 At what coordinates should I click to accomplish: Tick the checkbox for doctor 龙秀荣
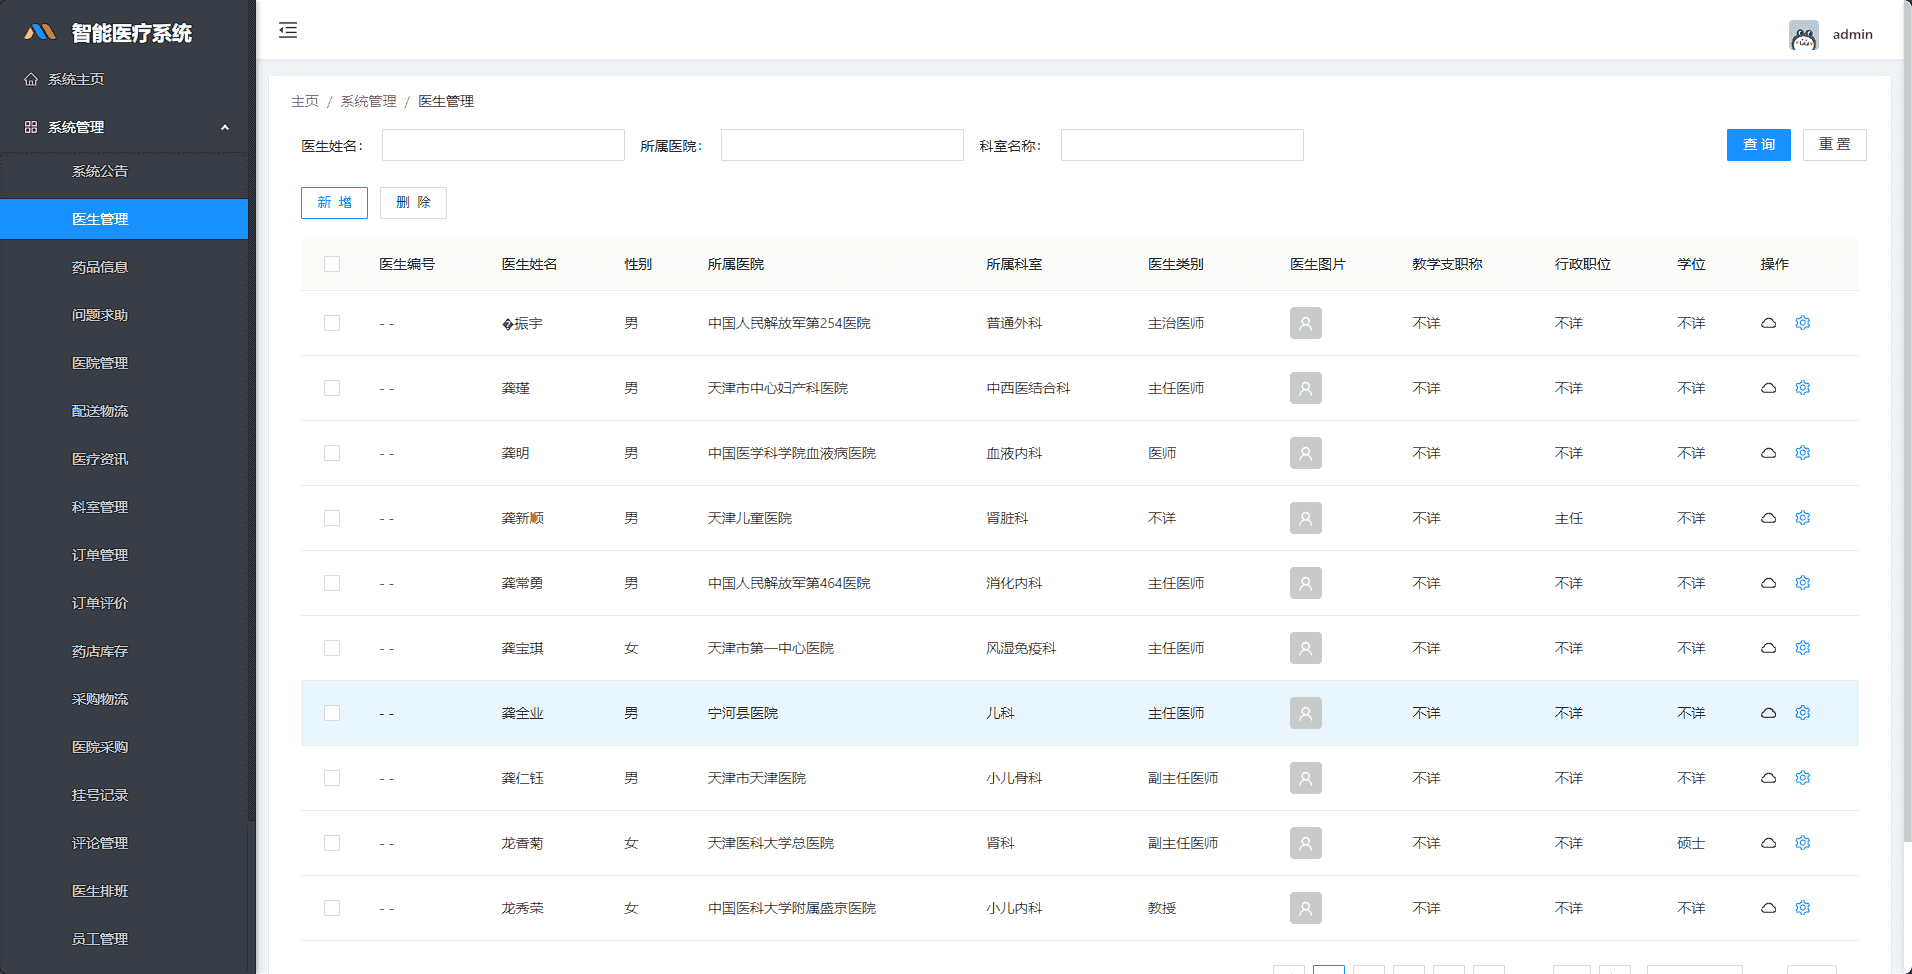click(x=332, y=908)
